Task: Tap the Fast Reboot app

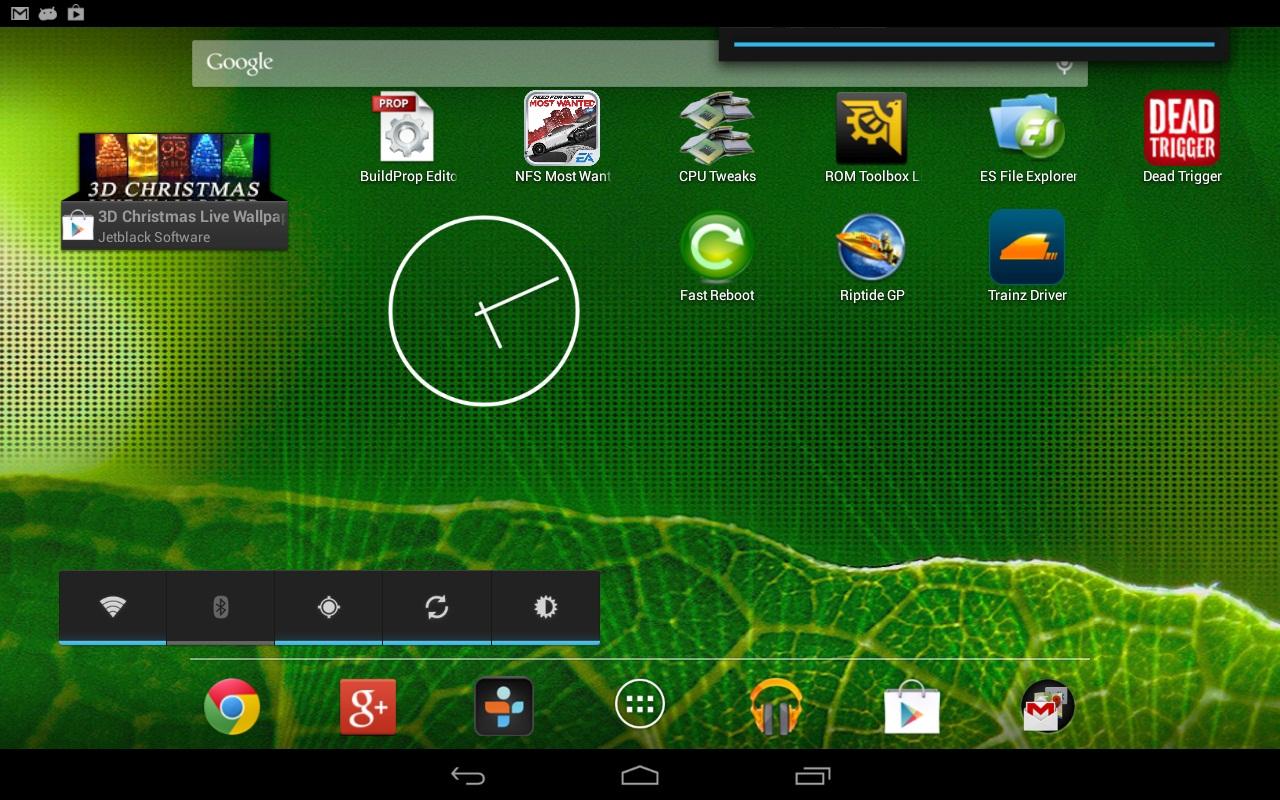Action: (x=717, y=256)
